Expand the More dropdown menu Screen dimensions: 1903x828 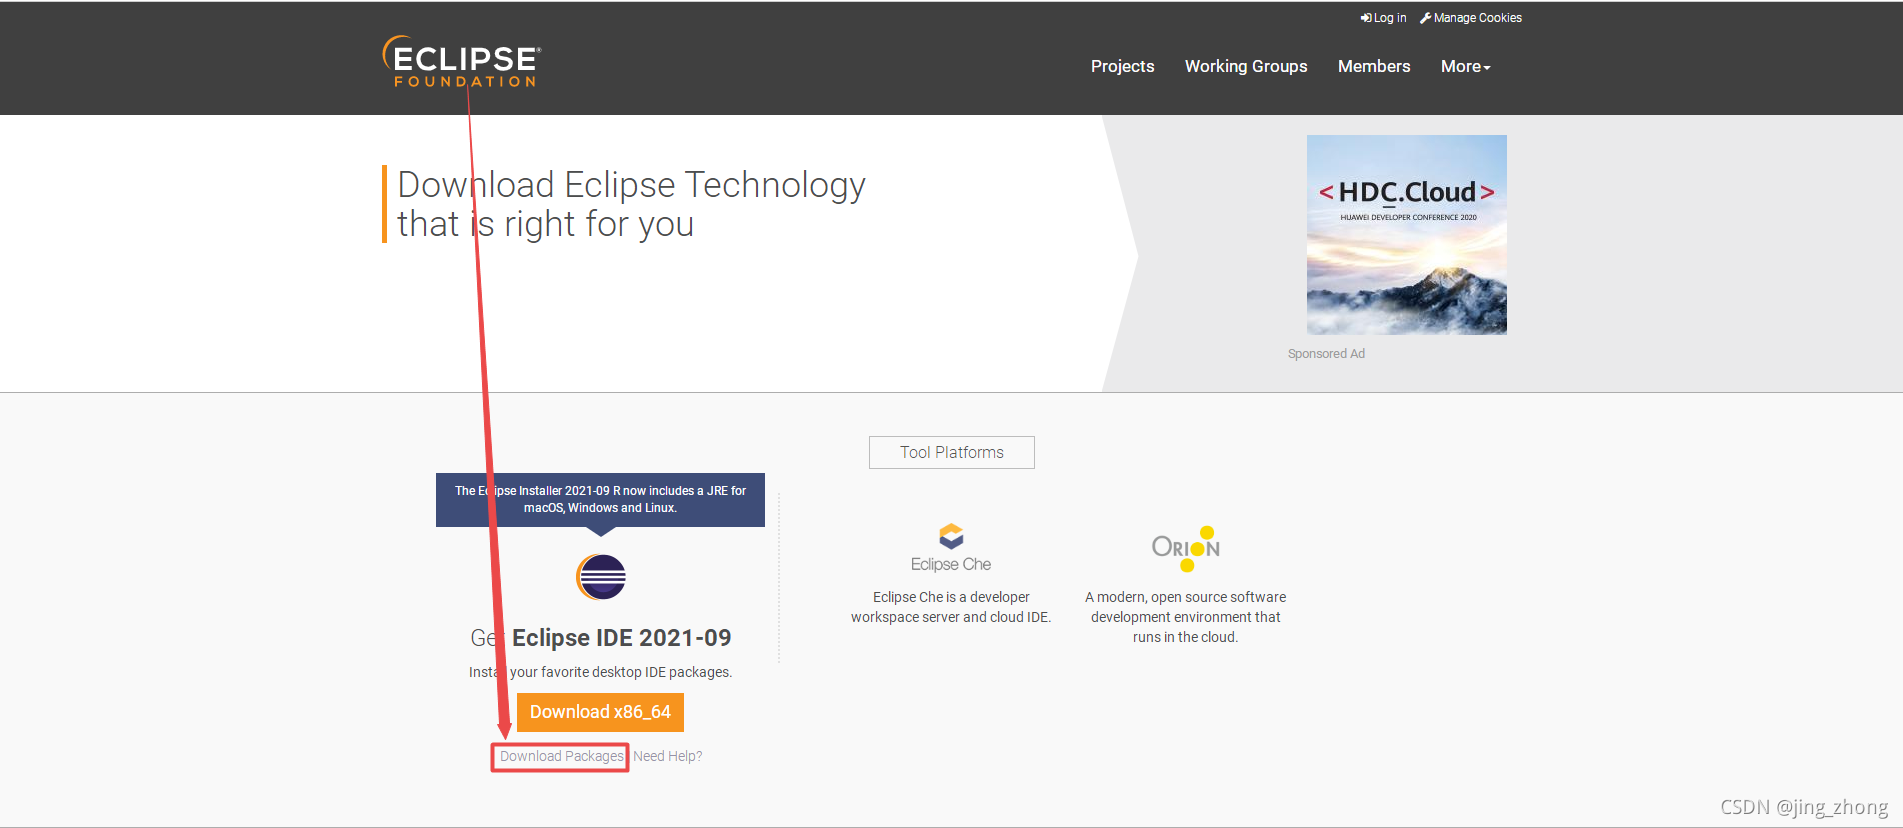pyautogui.click(x=1465, y=66)
